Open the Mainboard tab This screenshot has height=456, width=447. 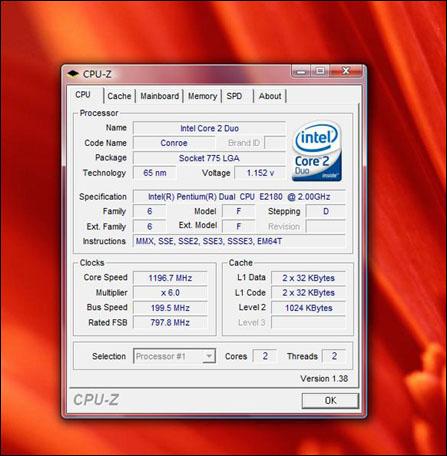click(x=159, y=96)
